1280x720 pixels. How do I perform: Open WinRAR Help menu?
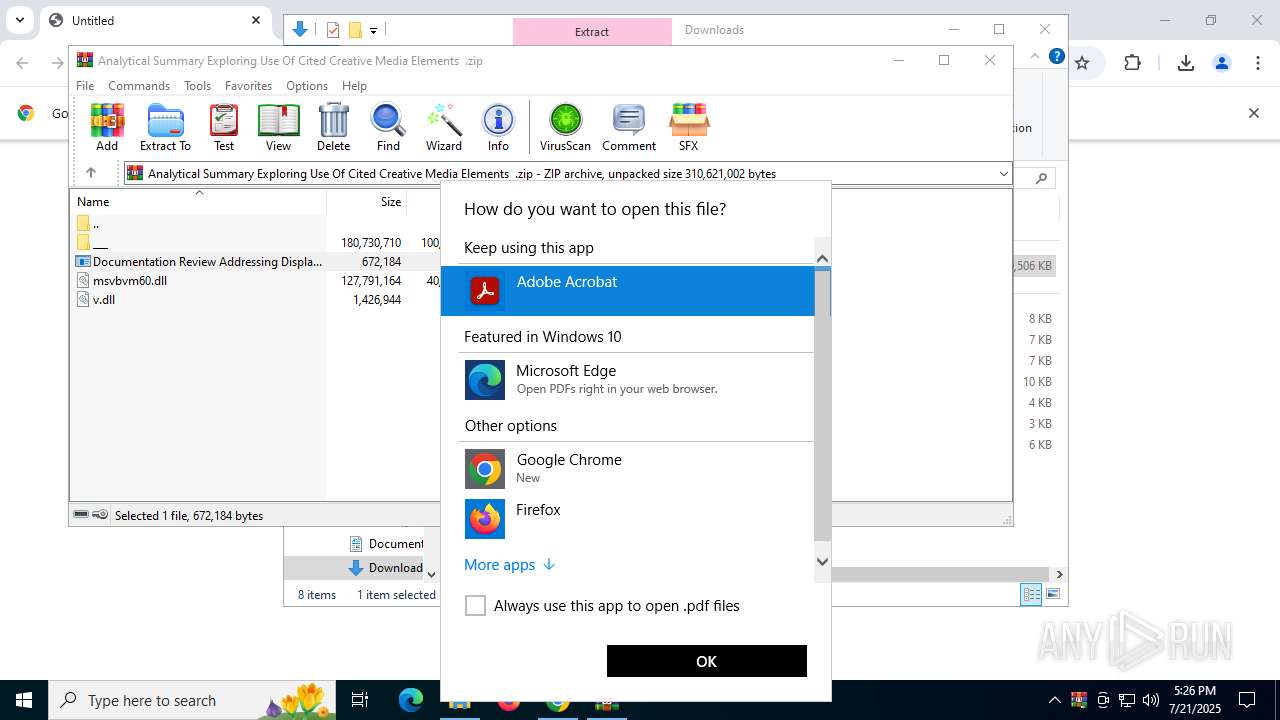click(x=354, y=86)
